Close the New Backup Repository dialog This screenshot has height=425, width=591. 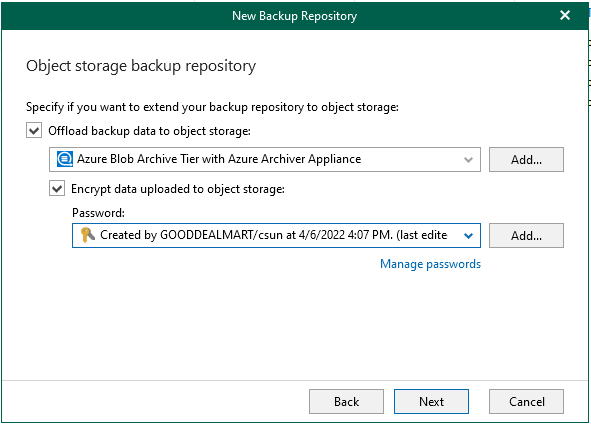[565, 15]
